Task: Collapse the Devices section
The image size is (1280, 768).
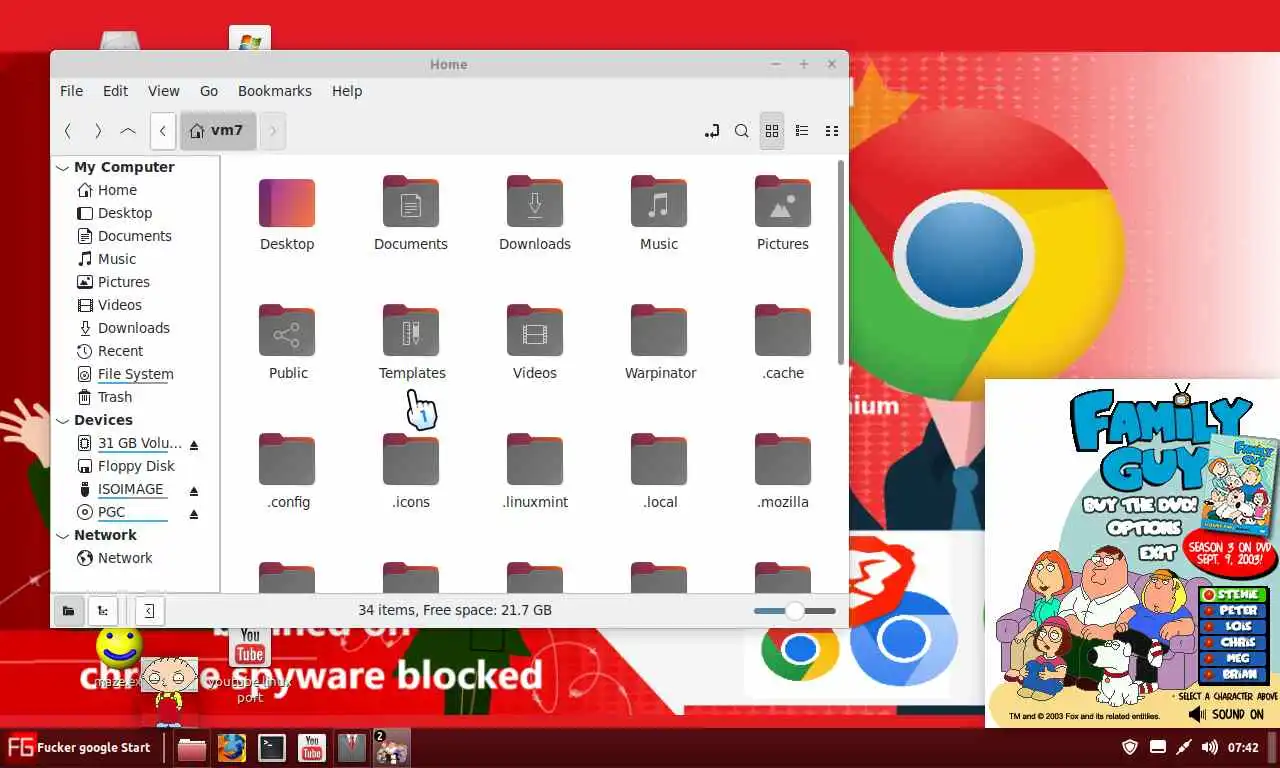Action: coord(63,421)
